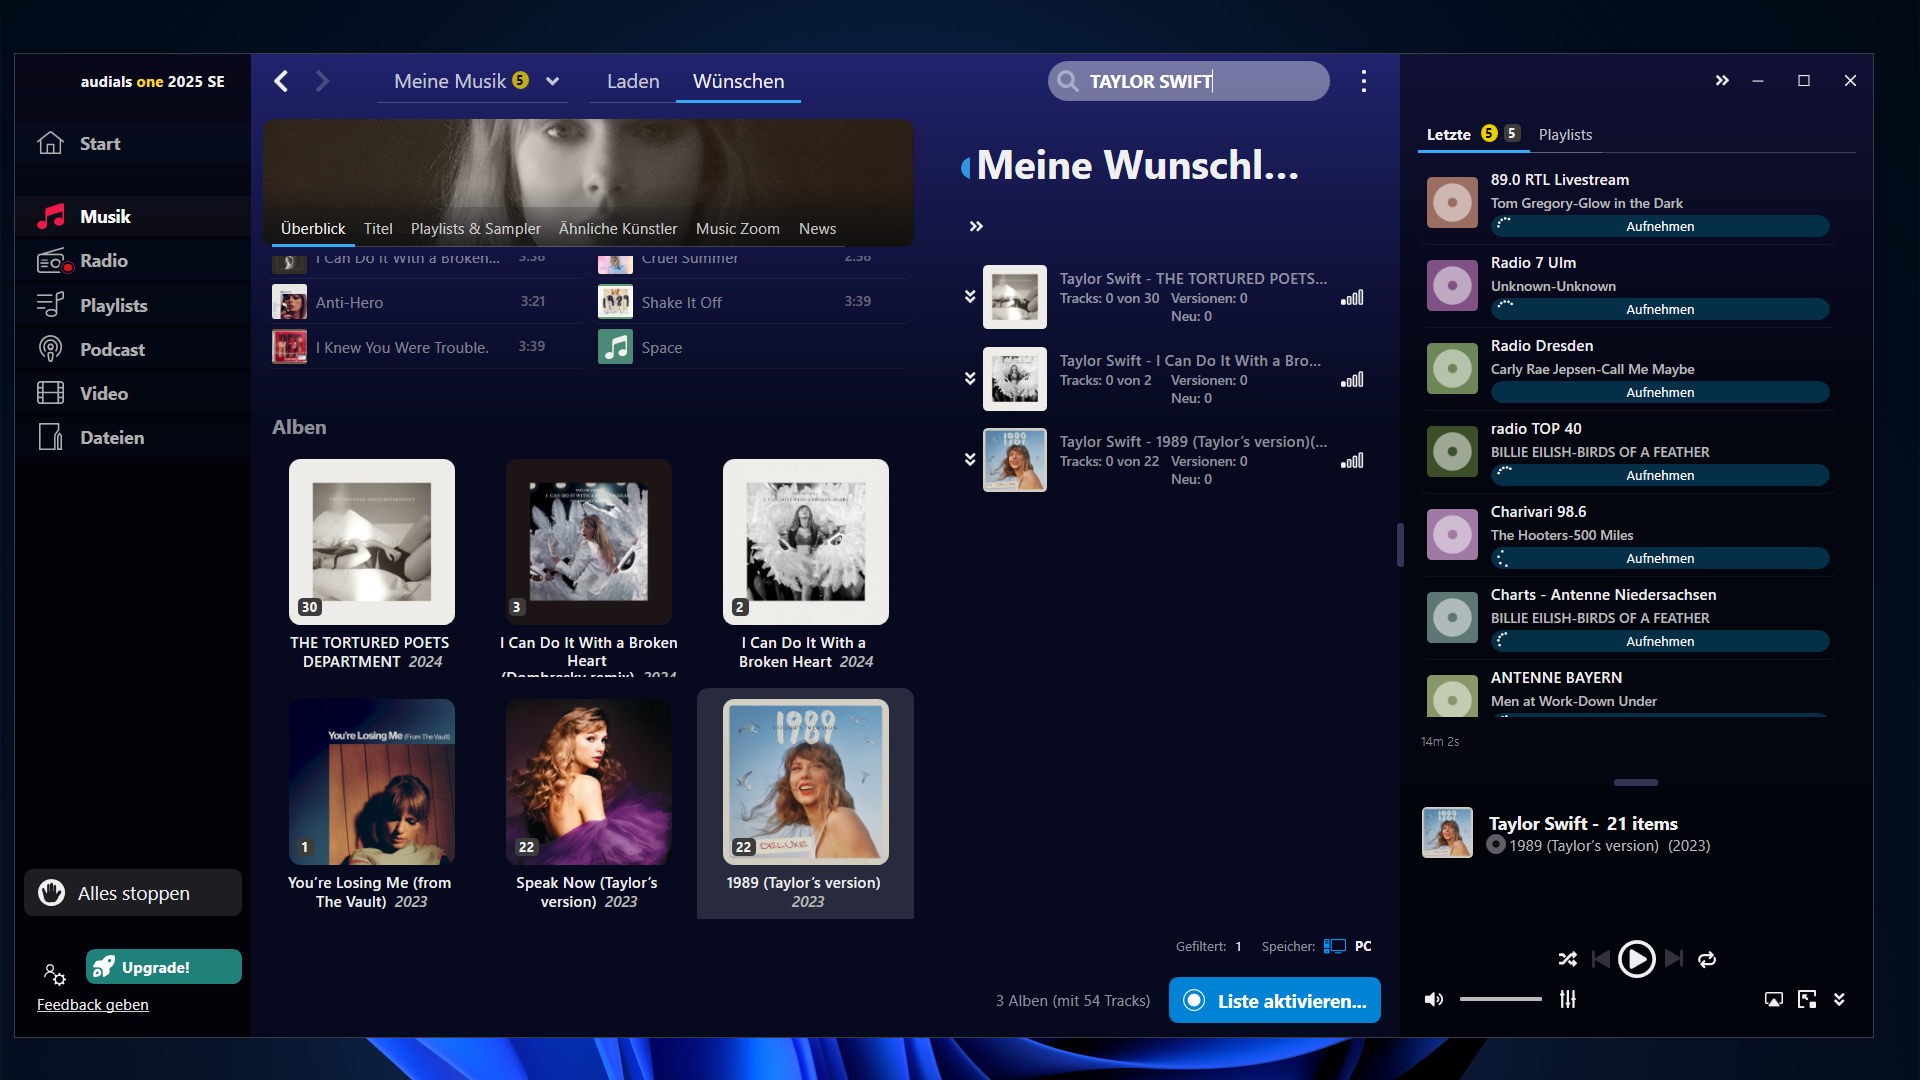The image size is (1920, 1080).
Task: Open the Meine Musik dropdown arrow
Action: [552, 82]
